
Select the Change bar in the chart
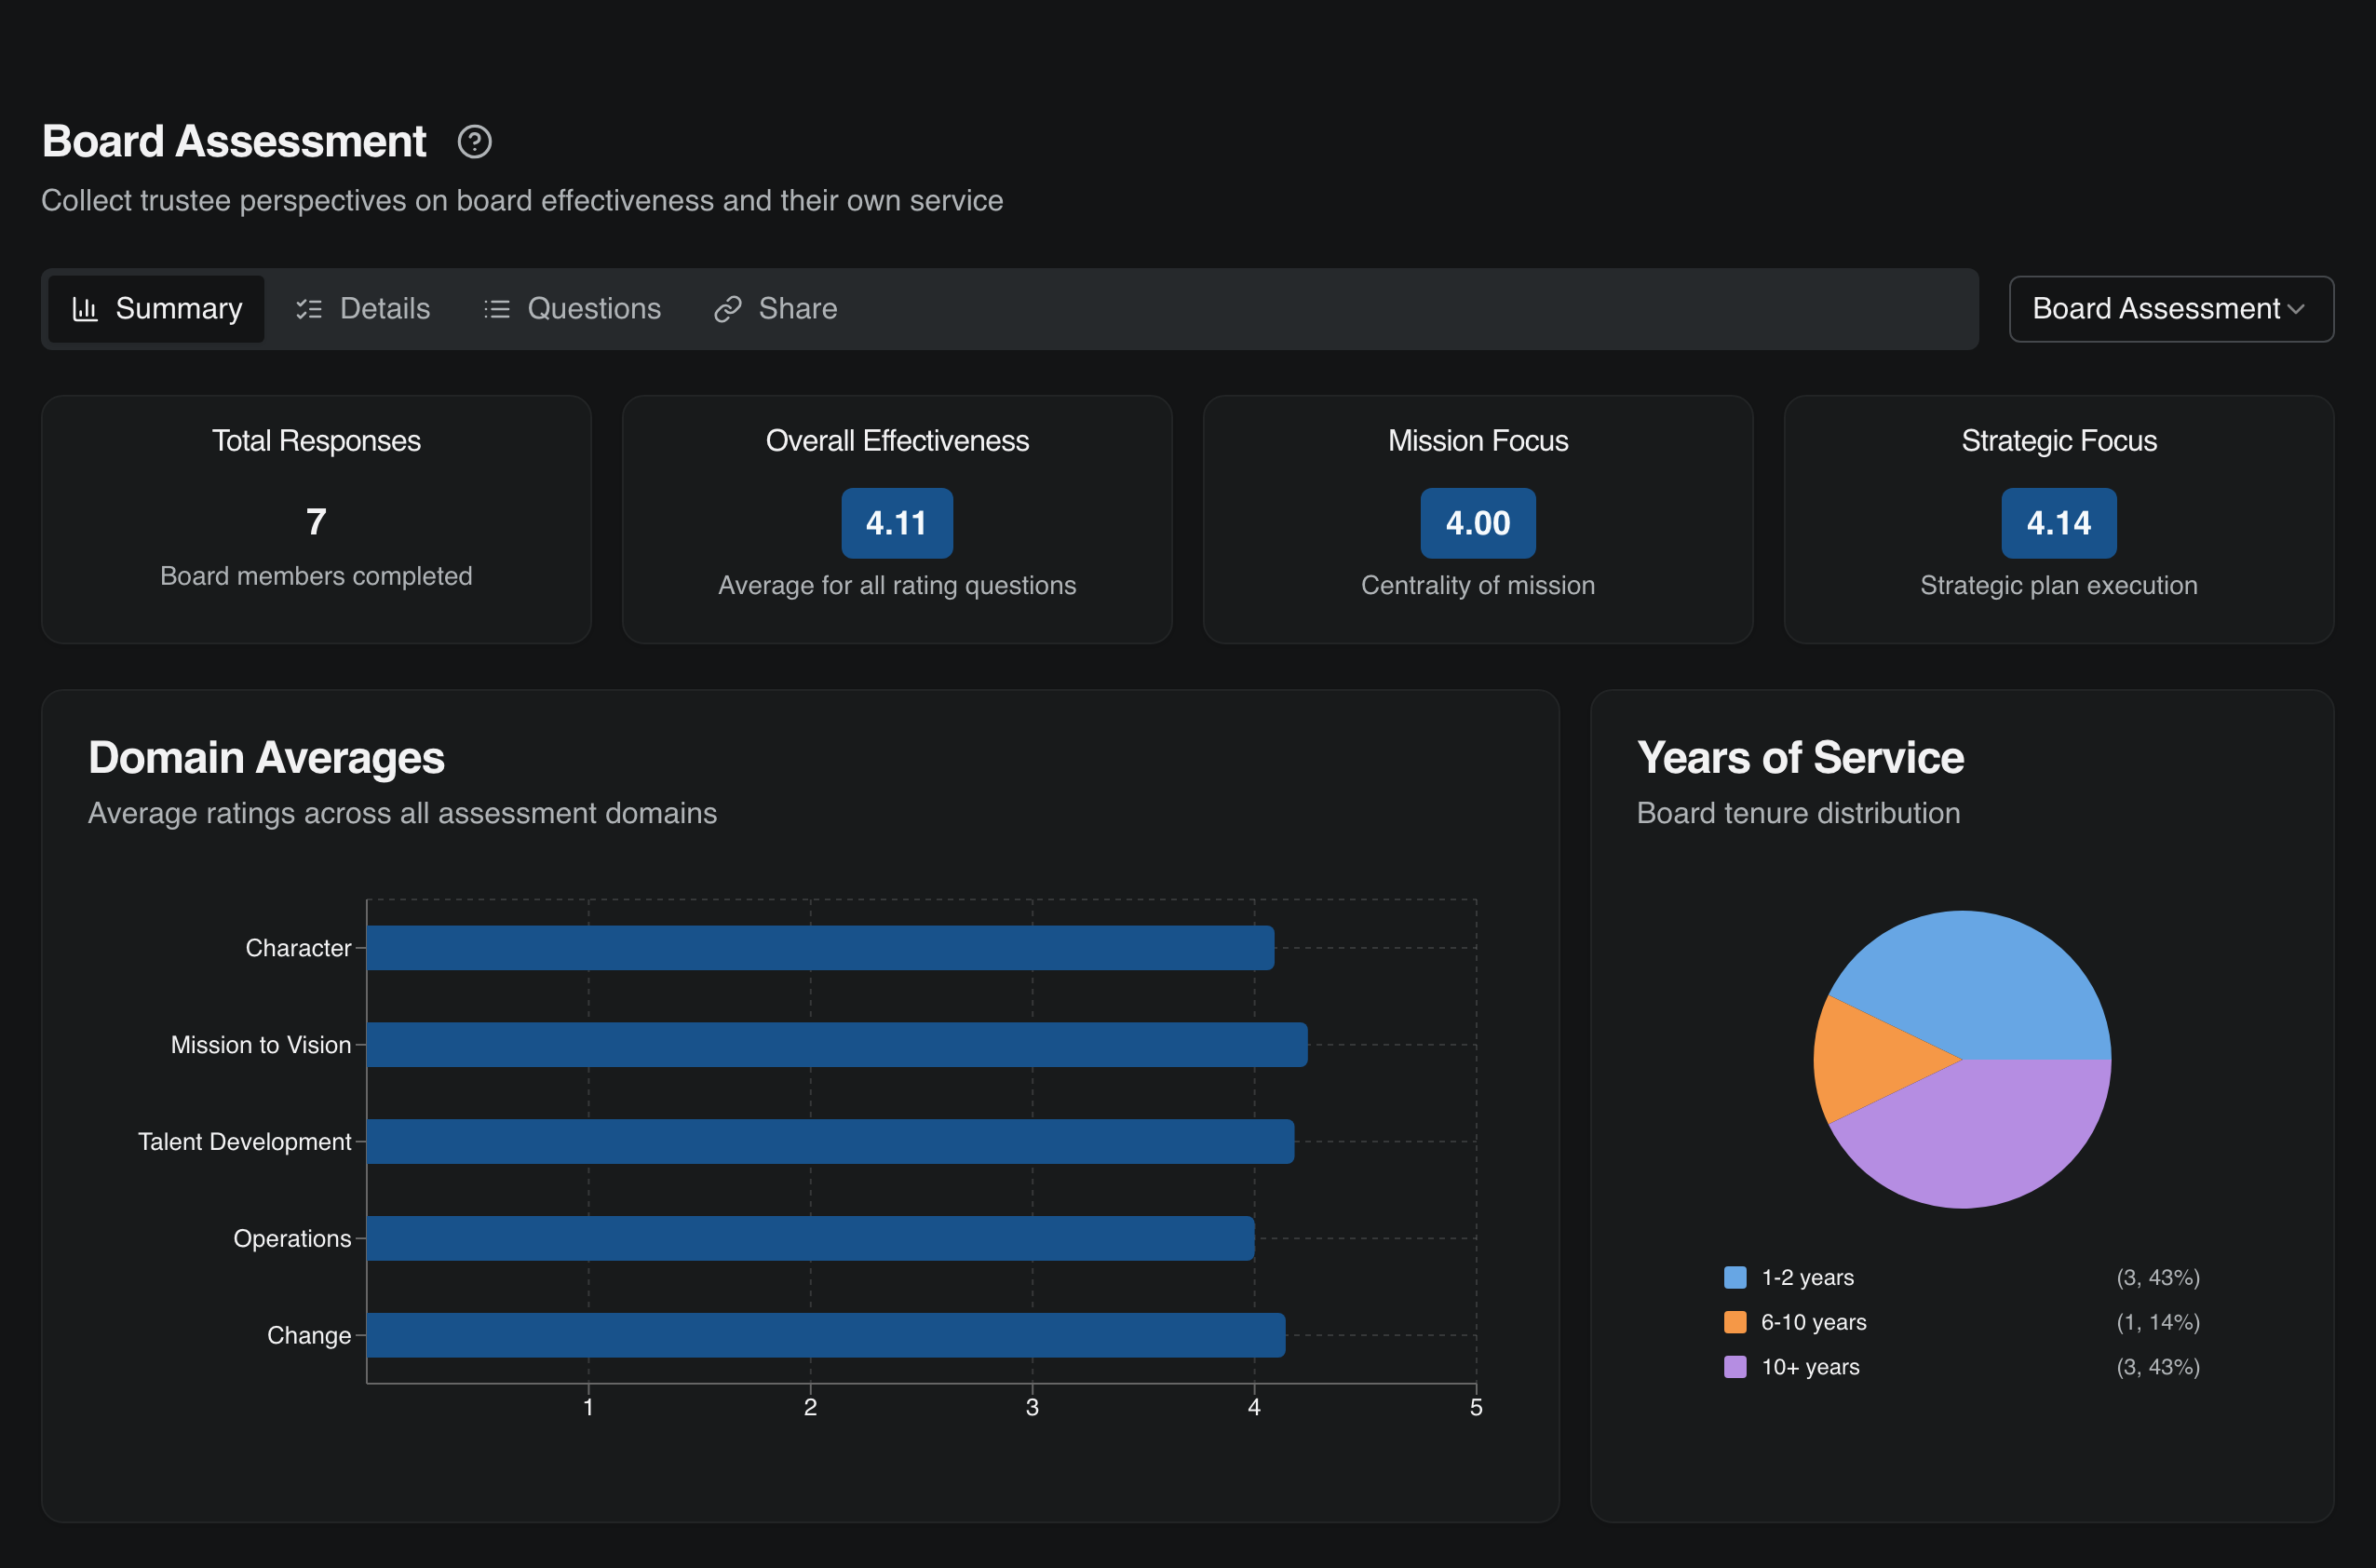[x=826, y=1336]
